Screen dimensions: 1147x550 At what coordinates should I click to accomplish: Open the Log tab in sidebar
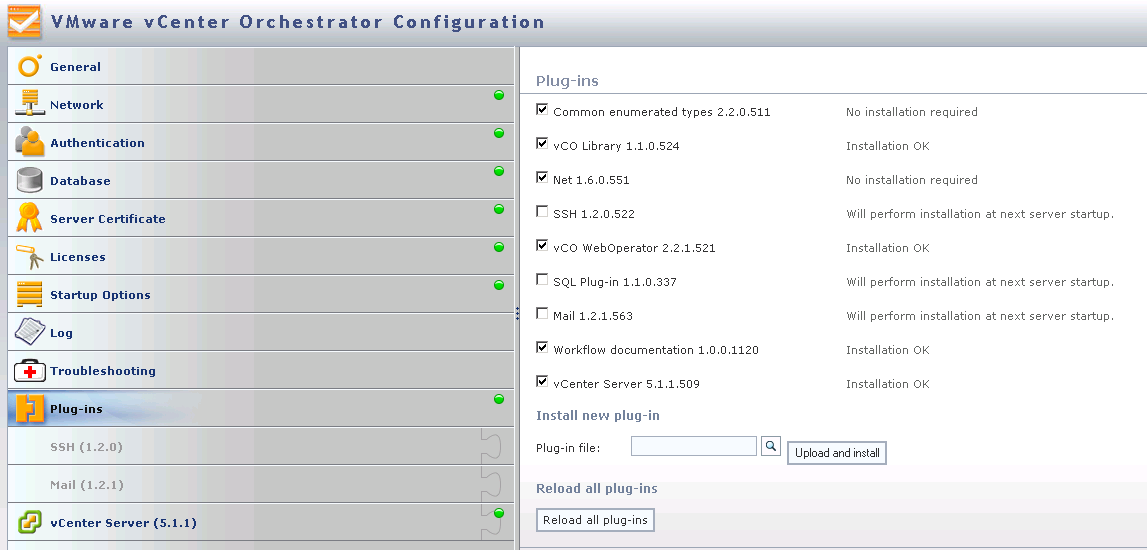pos(61,333)
